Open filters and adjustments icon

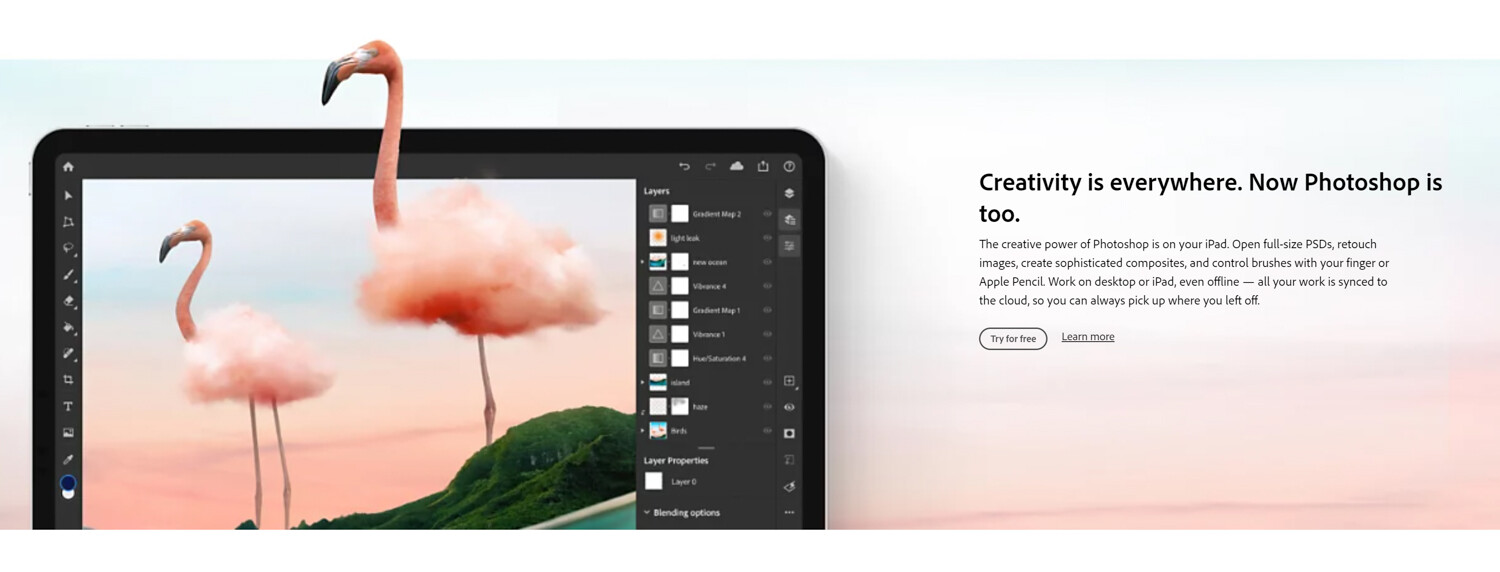point(789,487)
